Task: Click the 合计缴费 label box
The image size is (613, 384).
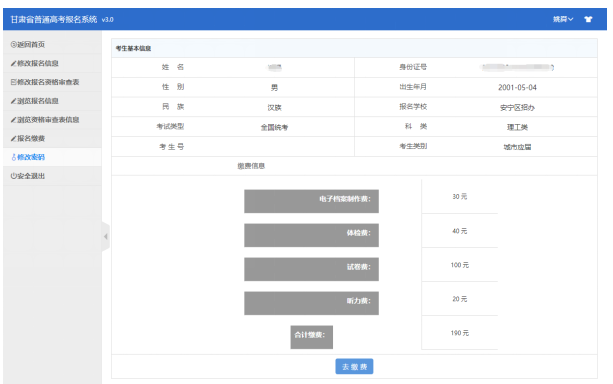Action: tap(312, 337)
